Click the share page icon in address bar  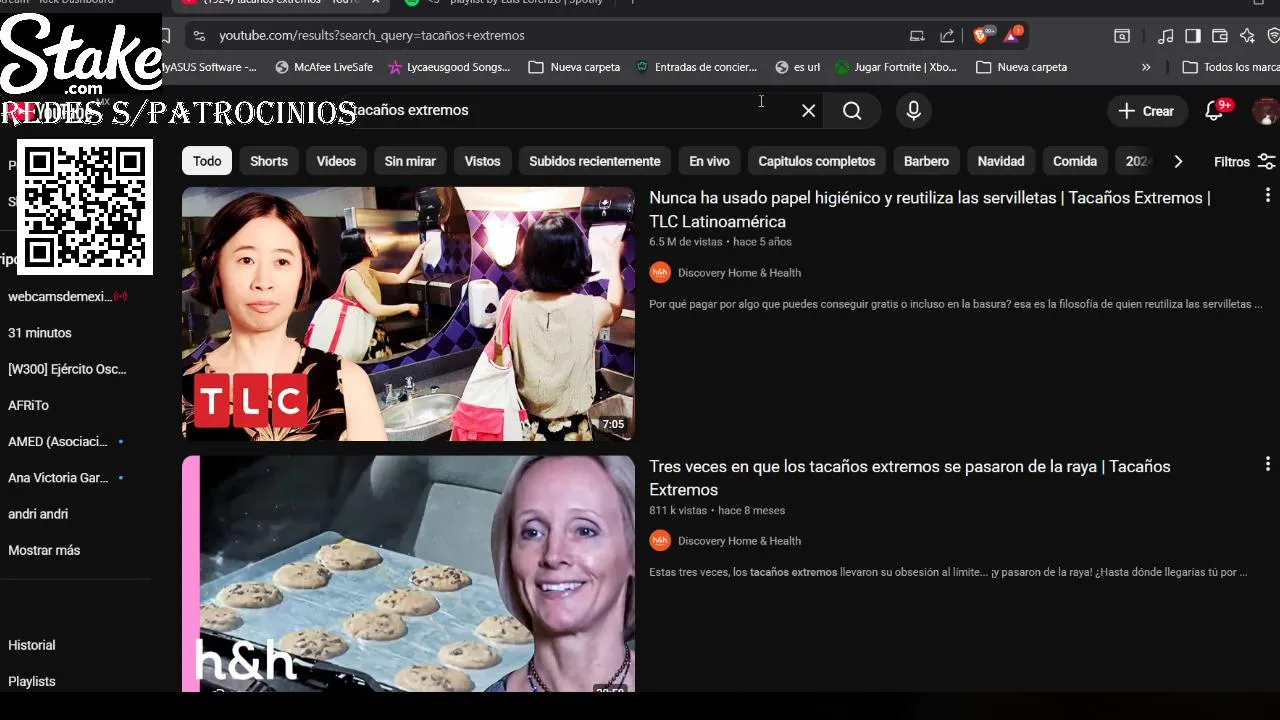947,36
